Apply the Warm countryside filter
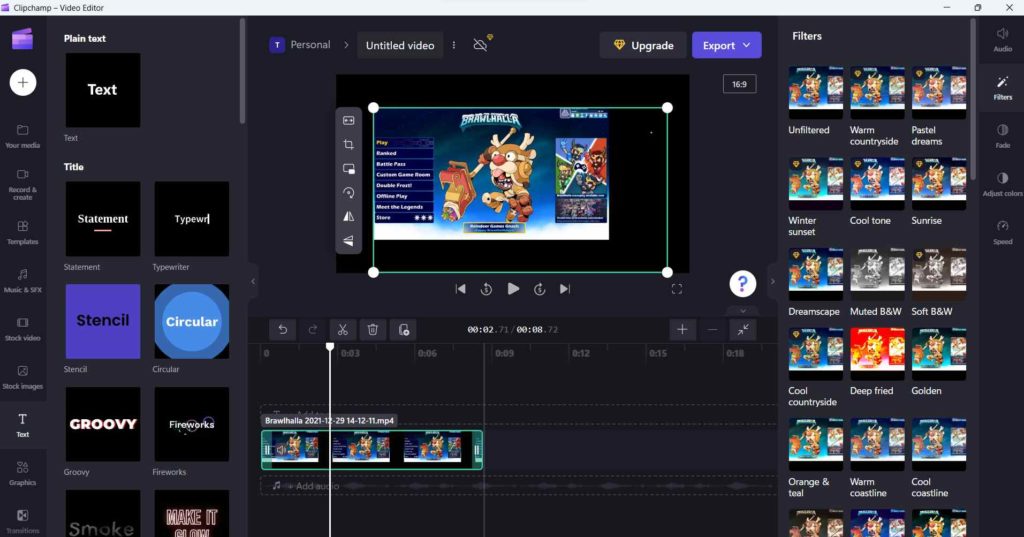The height and width of the screenshot is (537, 1024). [877, 93]
